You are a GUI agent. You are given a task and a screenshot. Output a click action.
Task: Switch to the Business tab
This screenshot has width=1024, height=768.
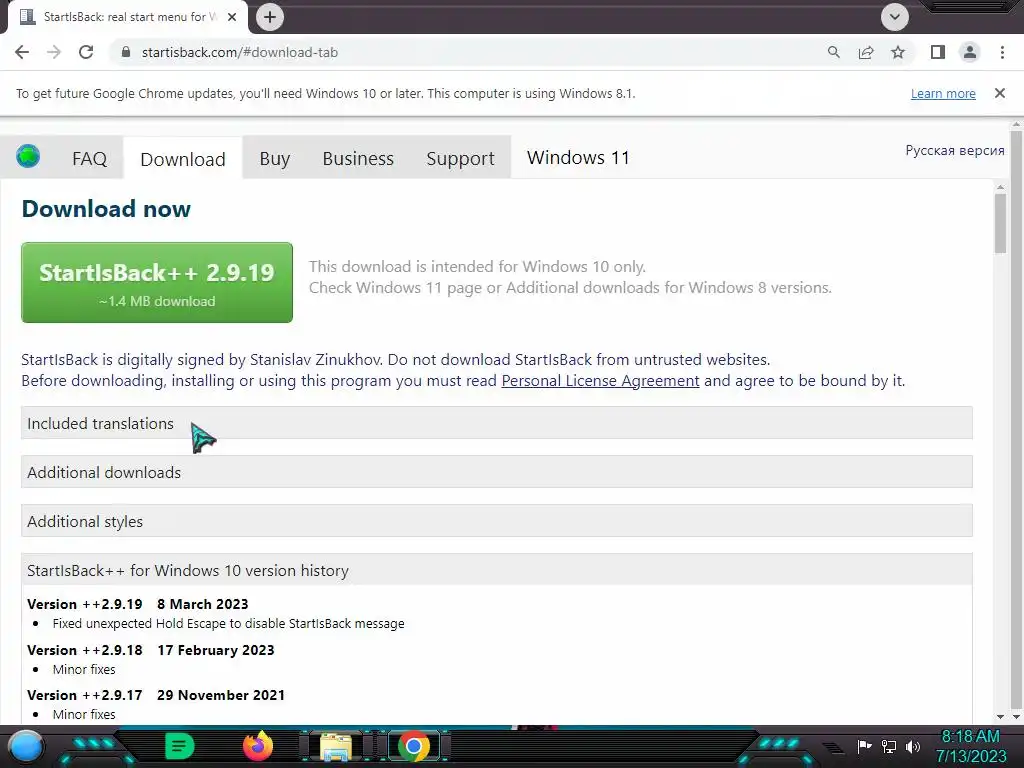358,159
